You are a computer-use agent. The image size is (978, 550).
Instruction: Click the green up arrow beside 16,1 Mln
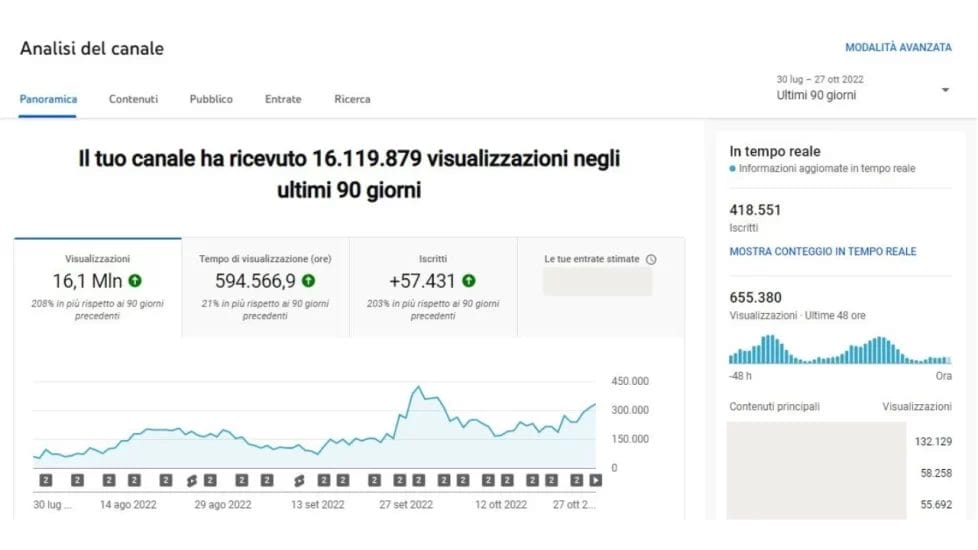(135, 281)
